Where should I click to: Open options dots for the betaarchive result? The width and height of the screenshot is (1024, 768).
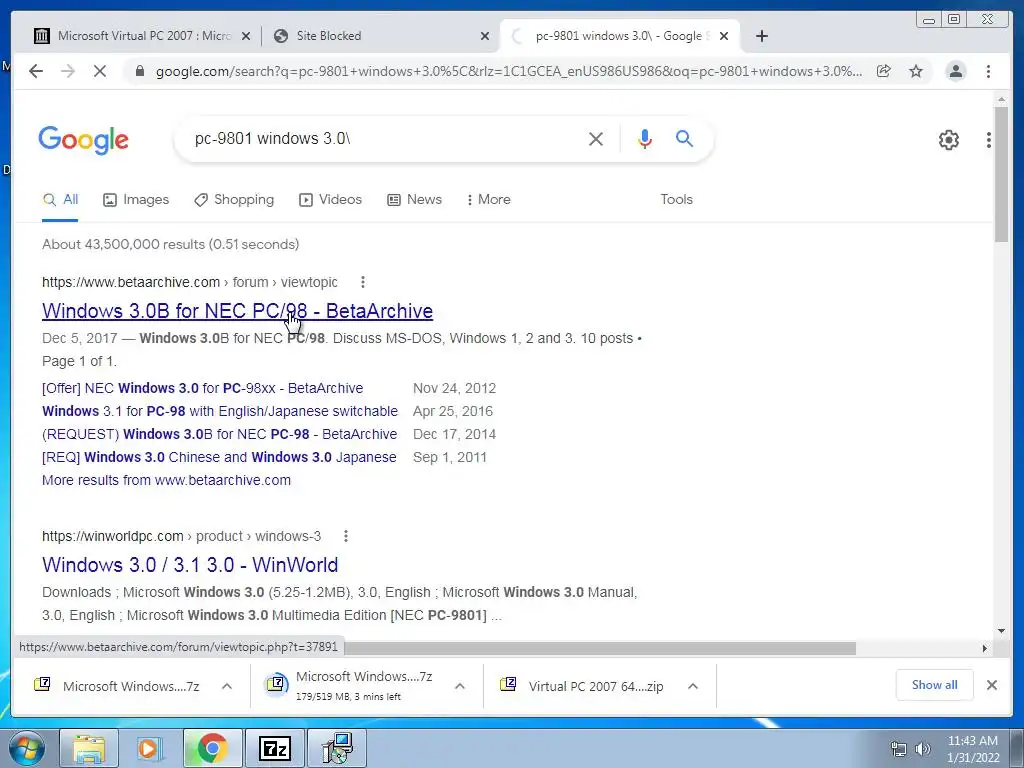362,282
